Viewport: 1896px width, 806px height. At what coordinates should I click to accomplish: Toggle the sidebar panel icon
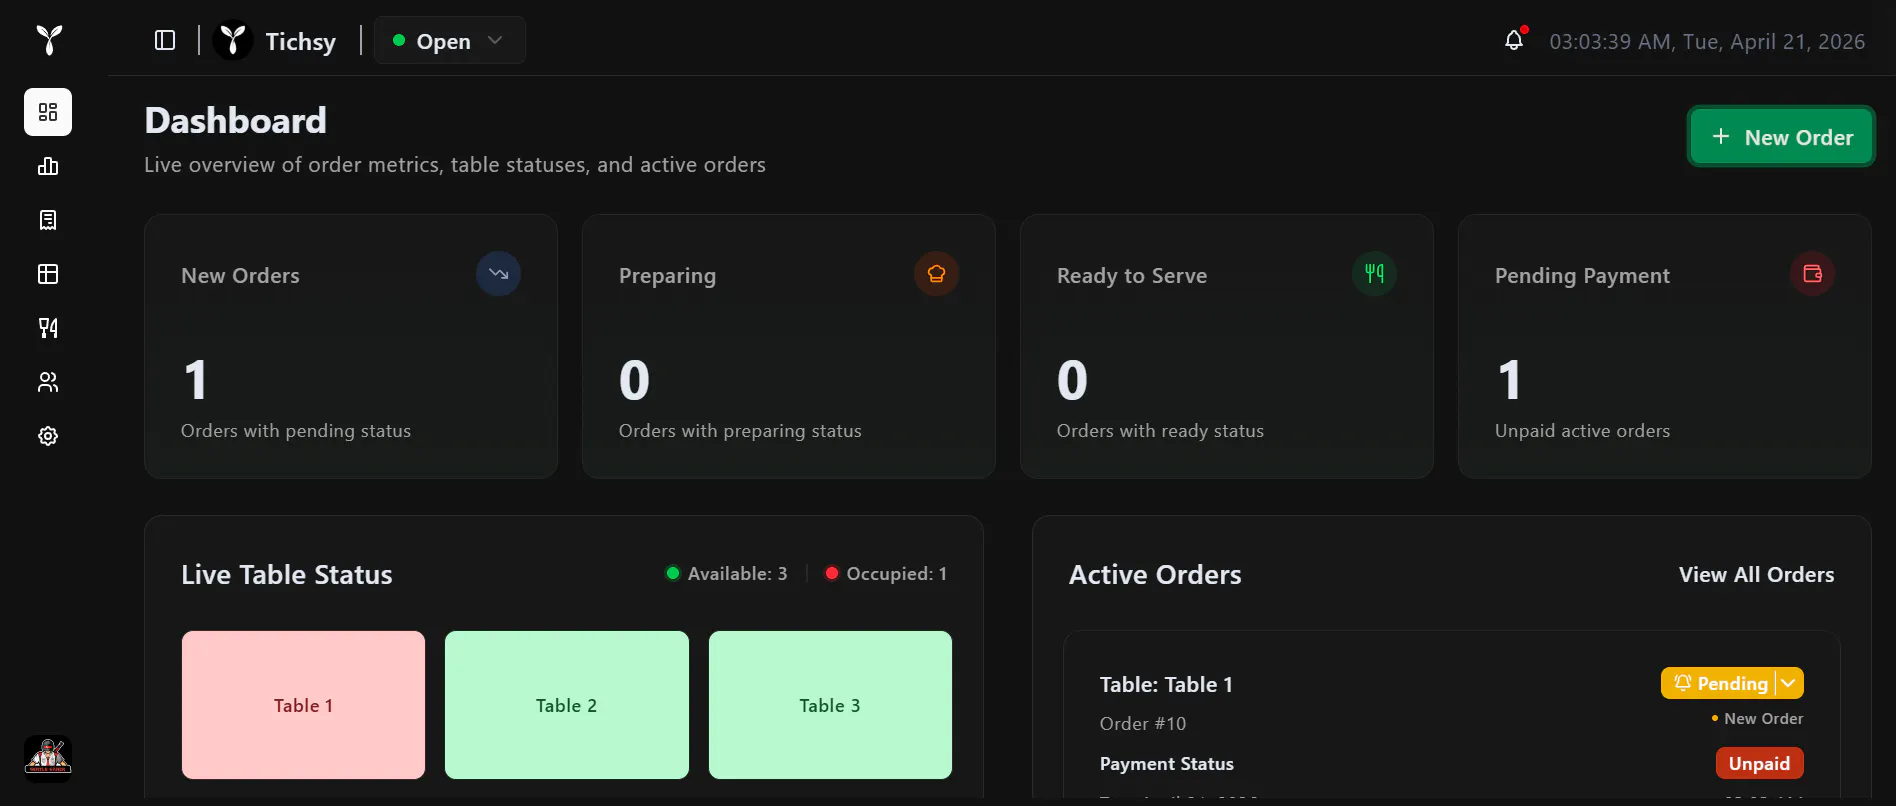click(165, 40)
